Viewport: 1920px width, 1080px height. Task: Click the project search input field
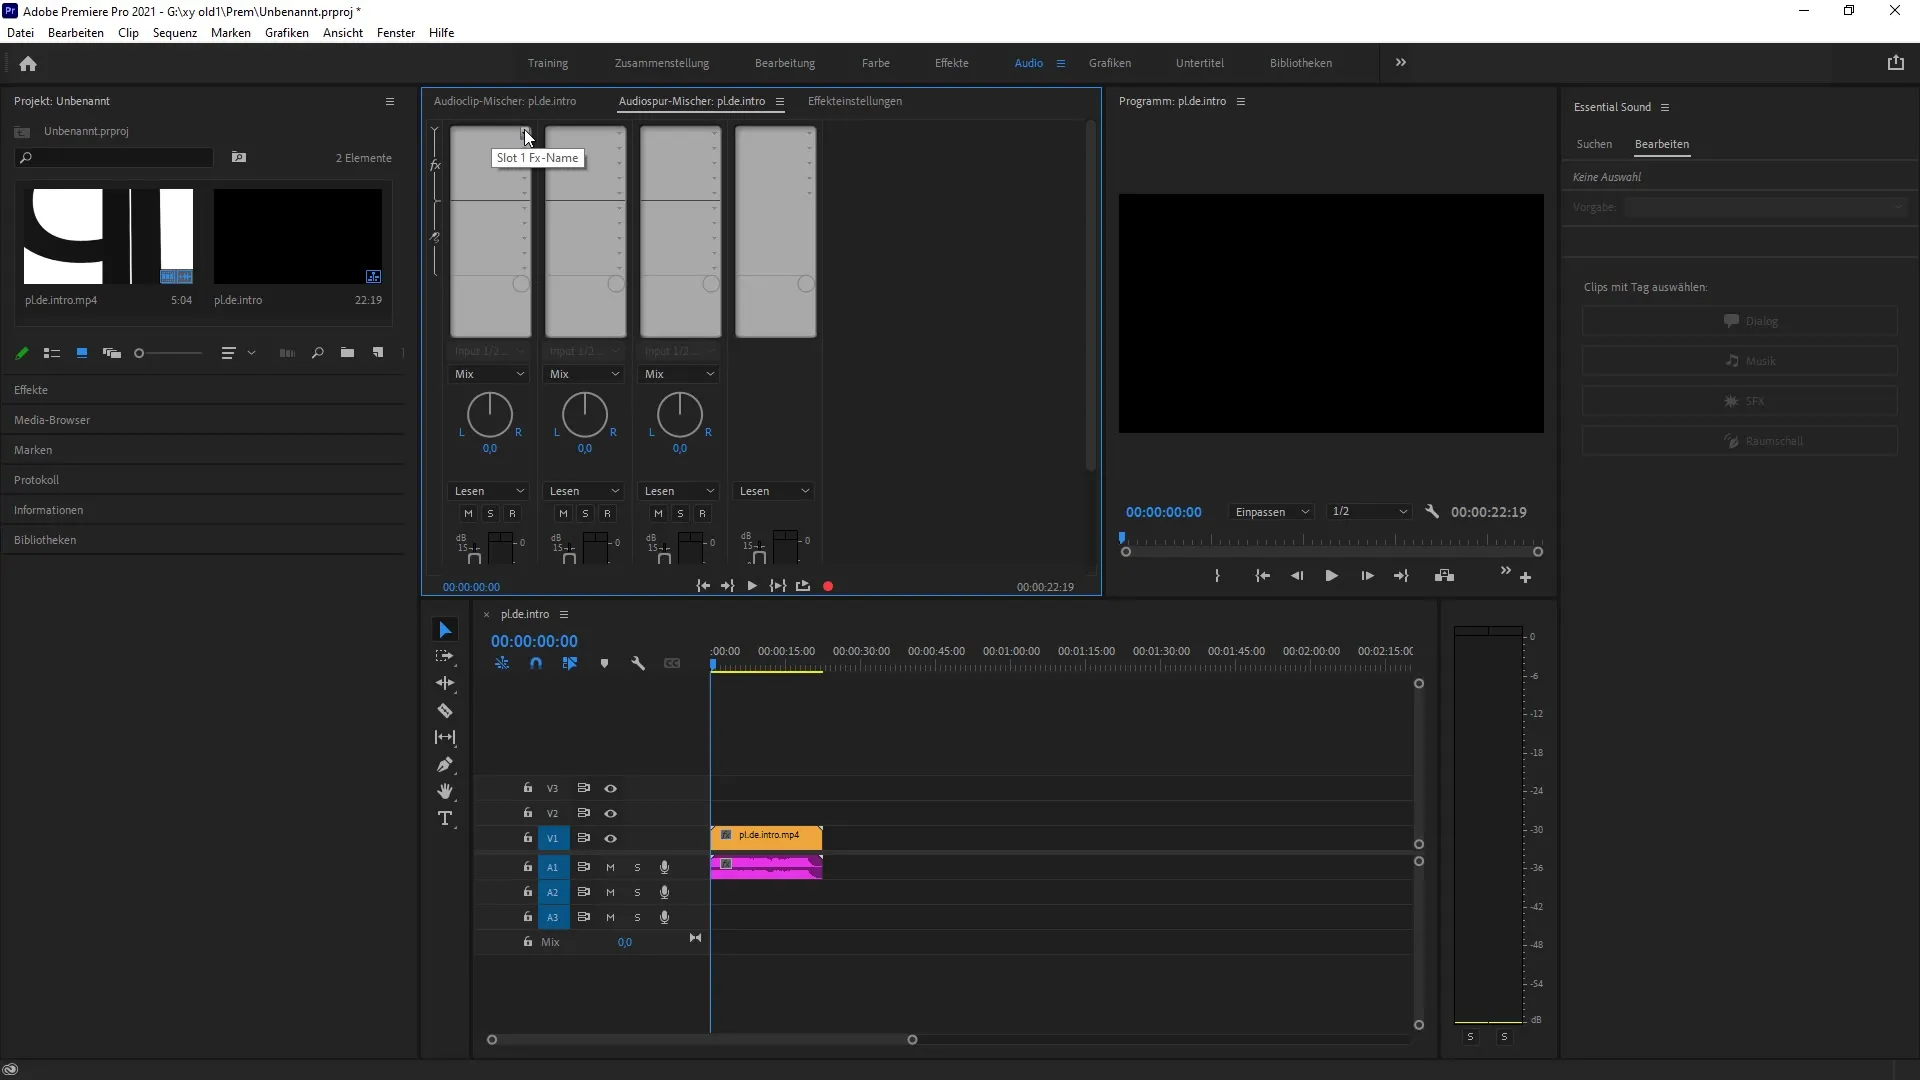pyautogui.click(x=114, y=158)
